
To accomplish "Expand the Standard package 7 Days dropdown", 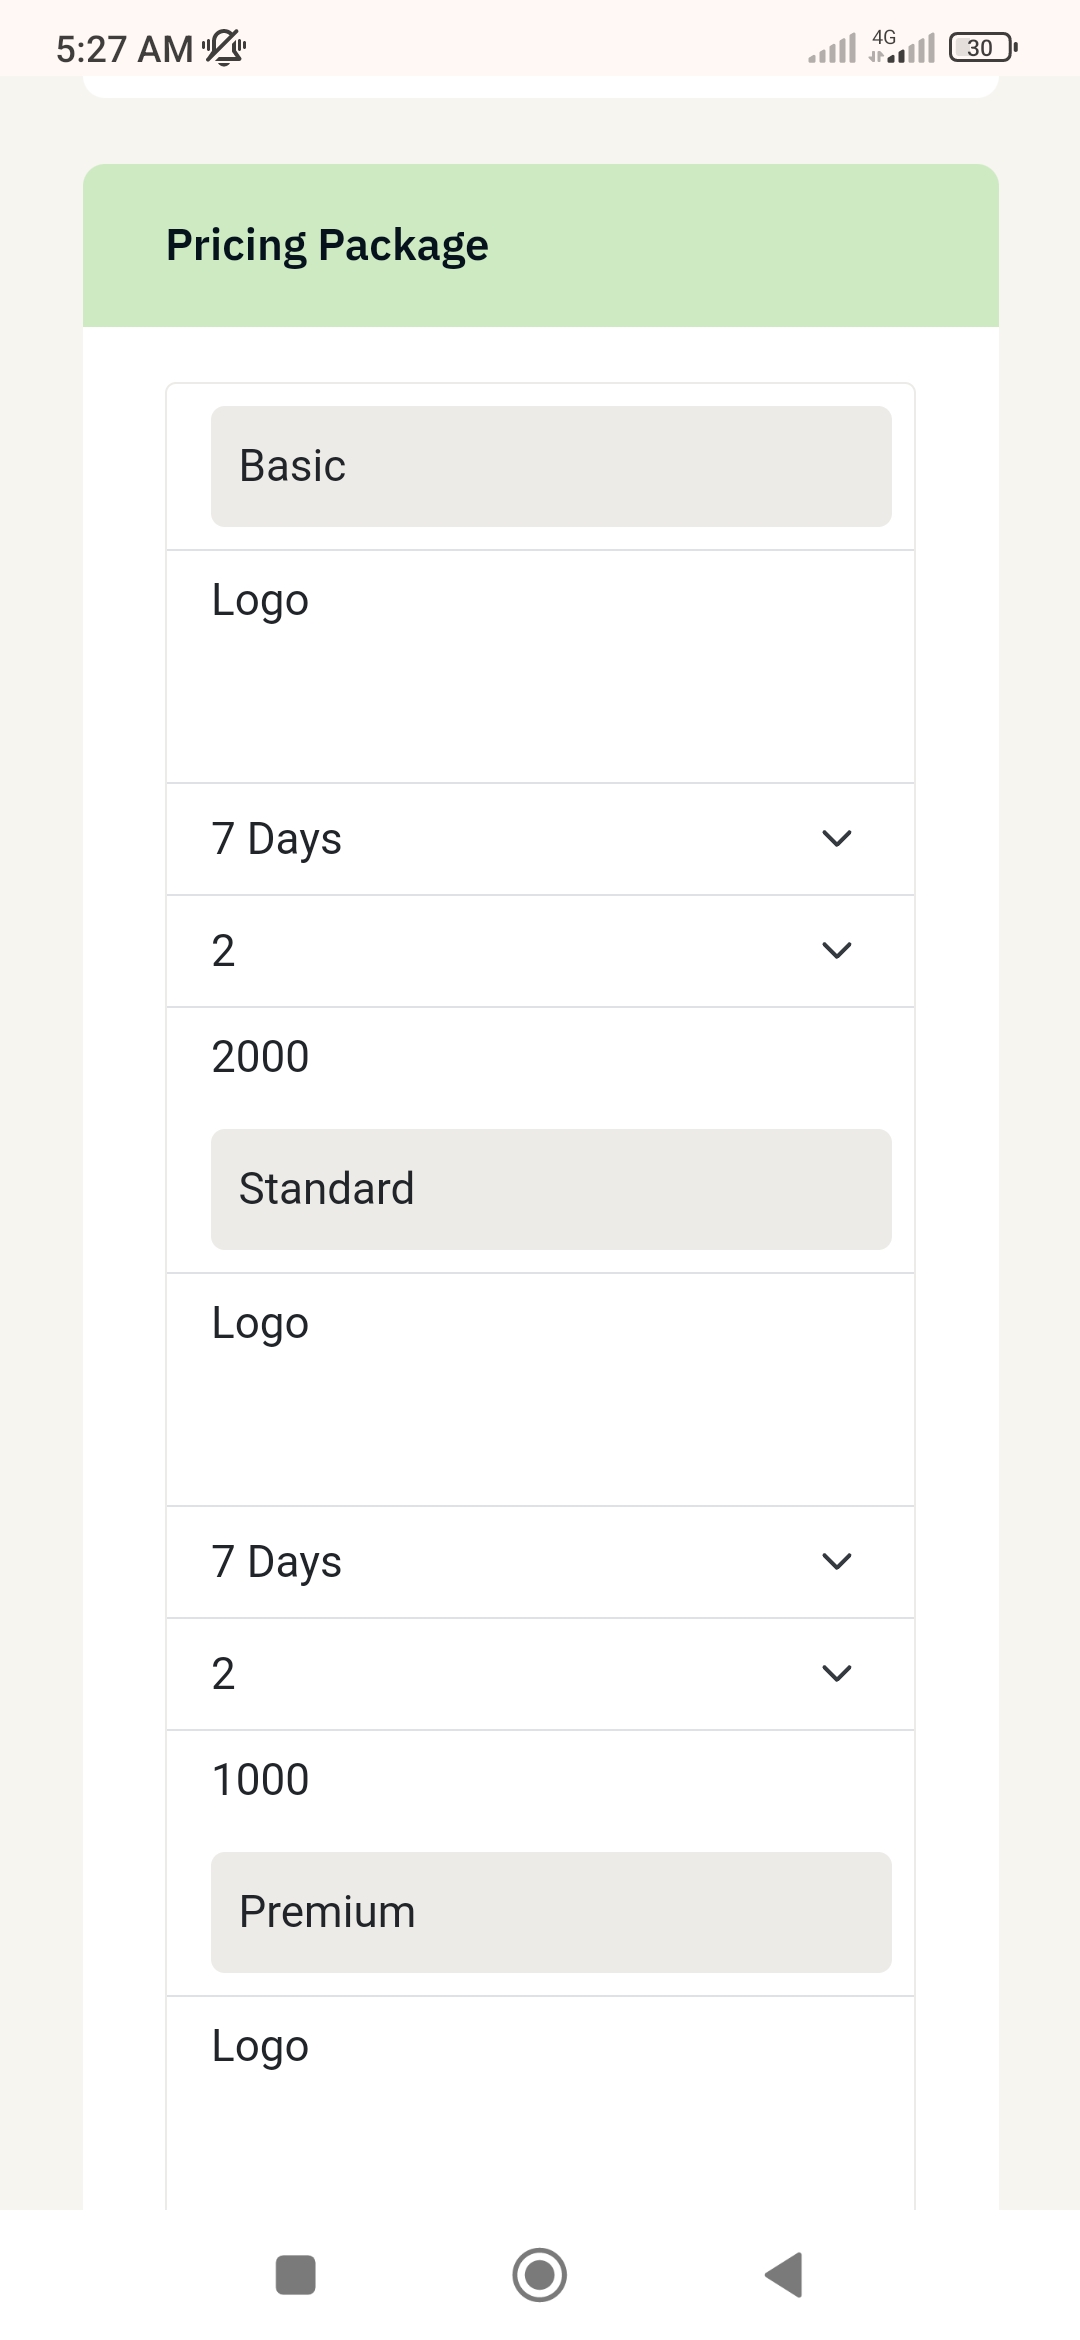I will click(540, 1562).
